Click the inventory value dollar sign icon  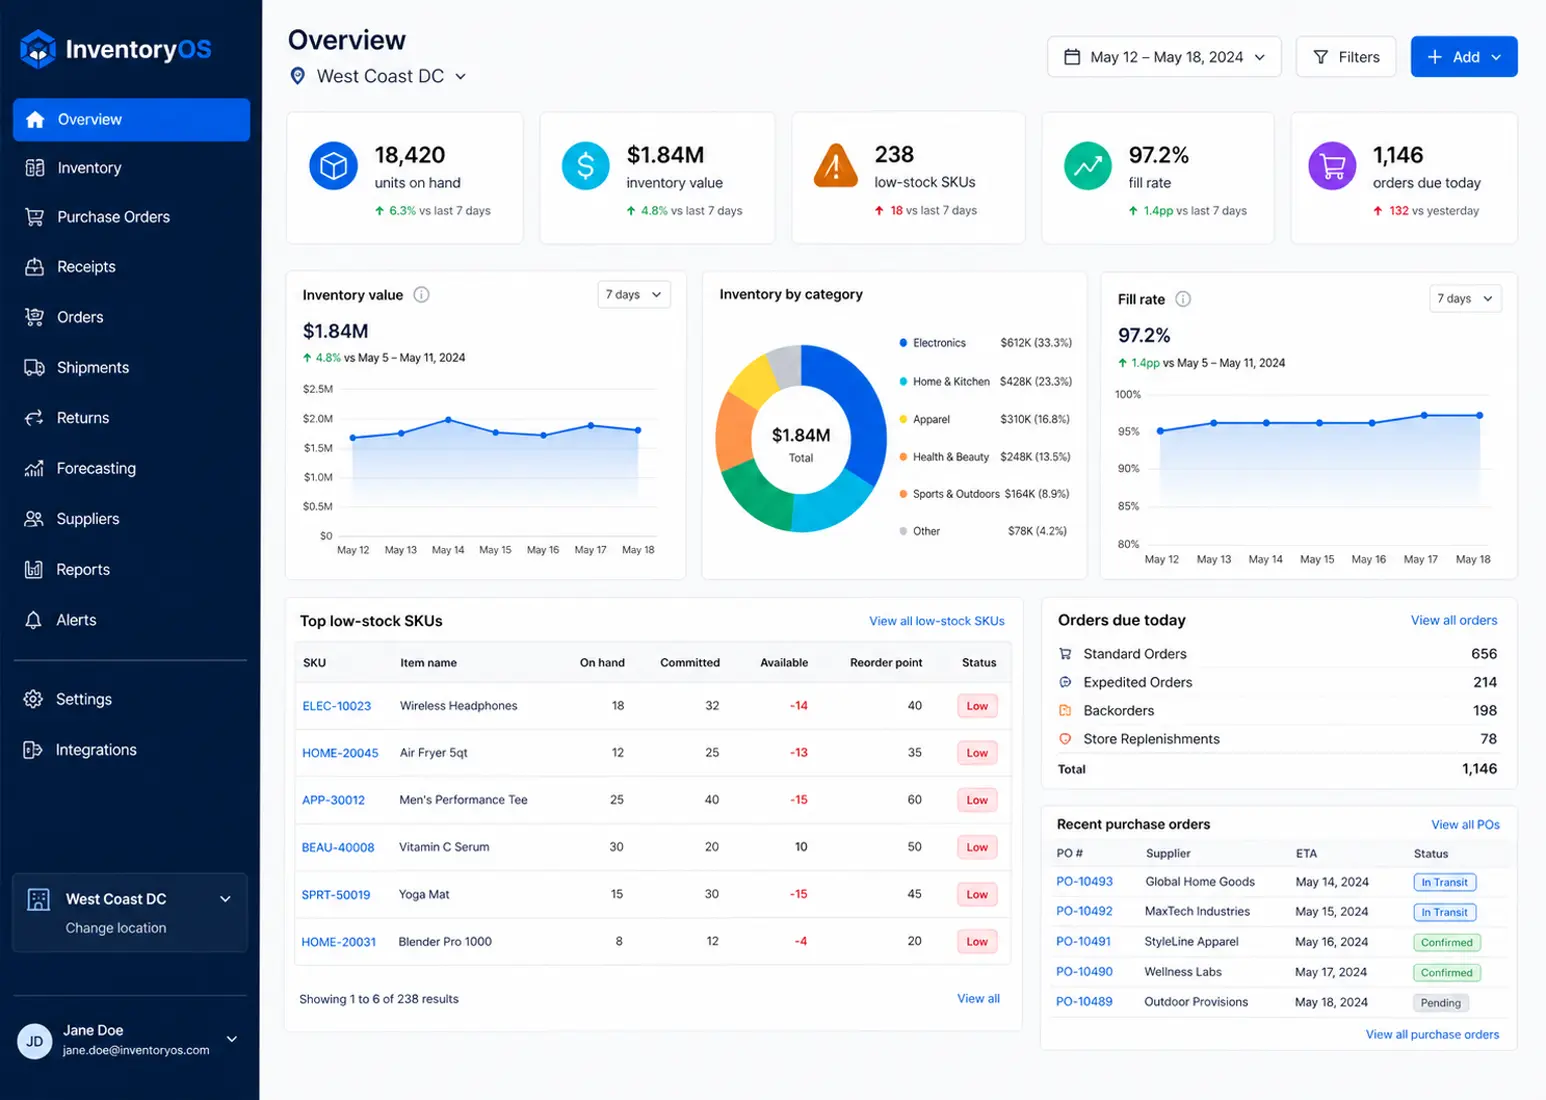pyautogui.click(x=585, y=166)
